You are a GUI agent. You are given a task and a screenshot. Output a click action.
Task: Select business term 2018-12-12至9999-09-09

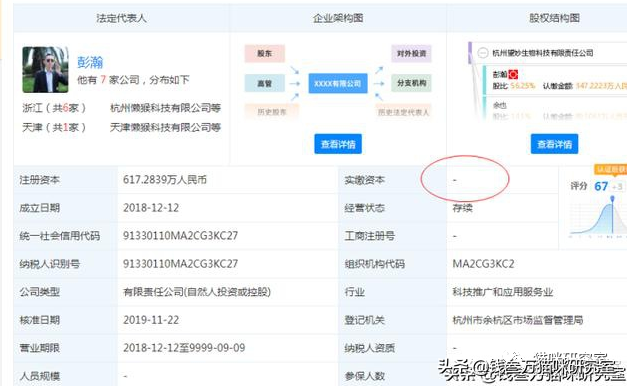(x=184, y=348)
